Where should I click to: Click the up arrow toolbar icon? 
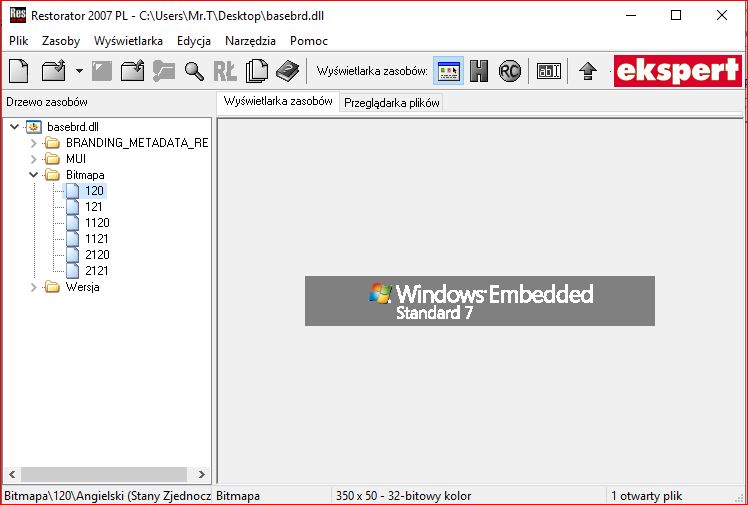(588, 72)
